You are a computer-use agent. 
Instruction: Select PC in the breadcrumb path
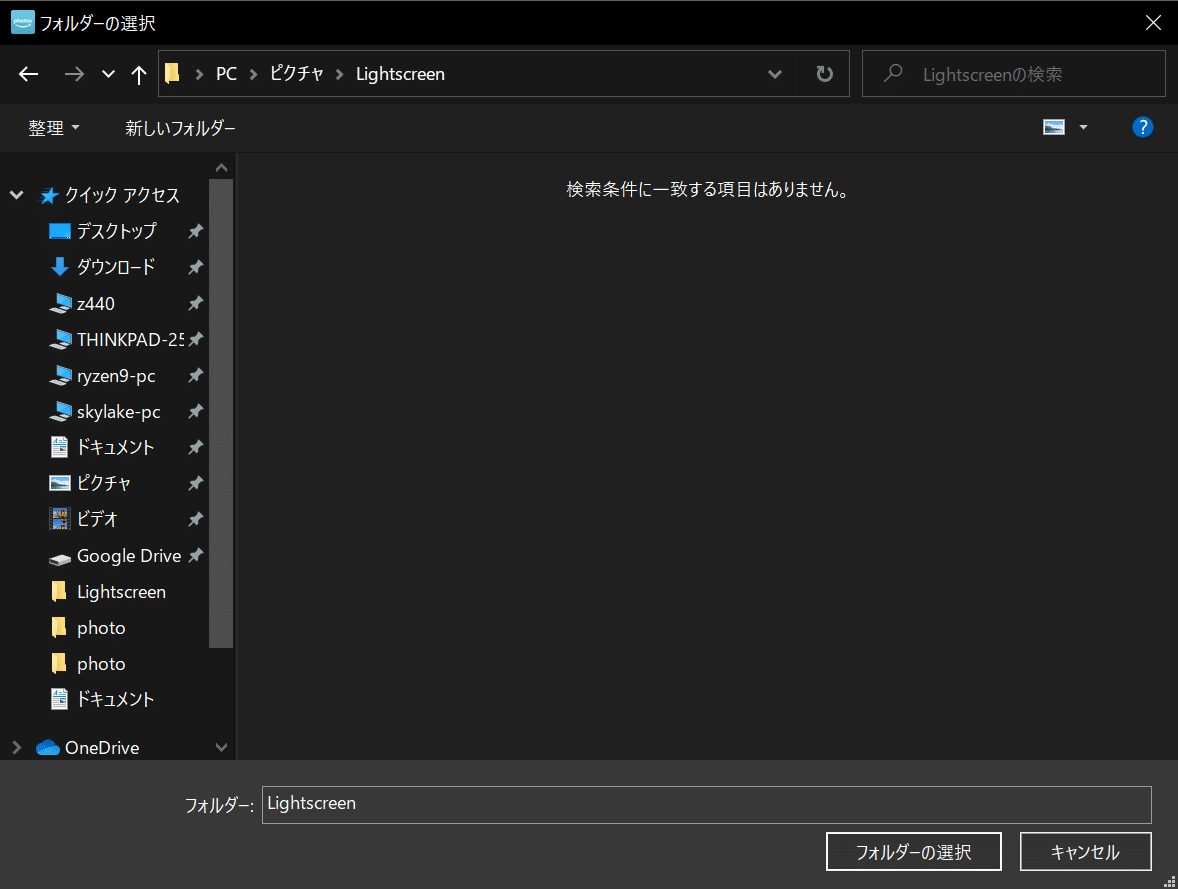[x=226, y=74]
